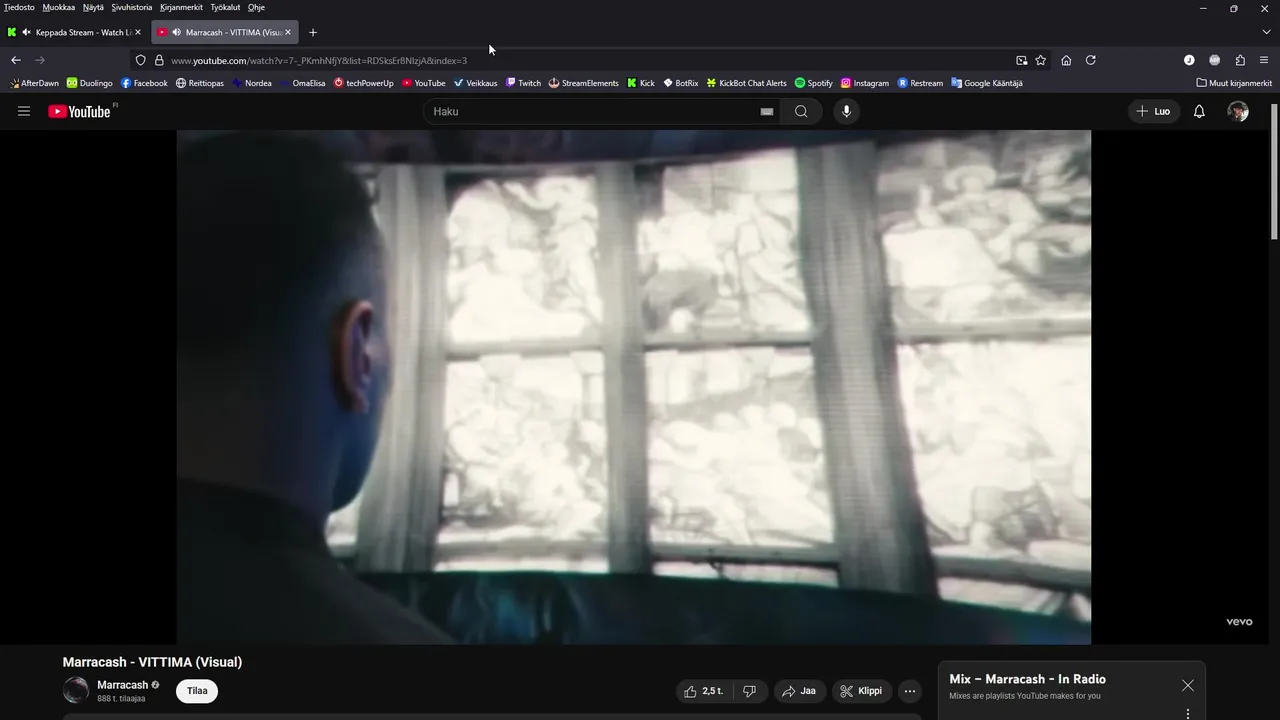Open the Twitch bookmark
This screenshot has width=1280, height=720.
(523, 83)
